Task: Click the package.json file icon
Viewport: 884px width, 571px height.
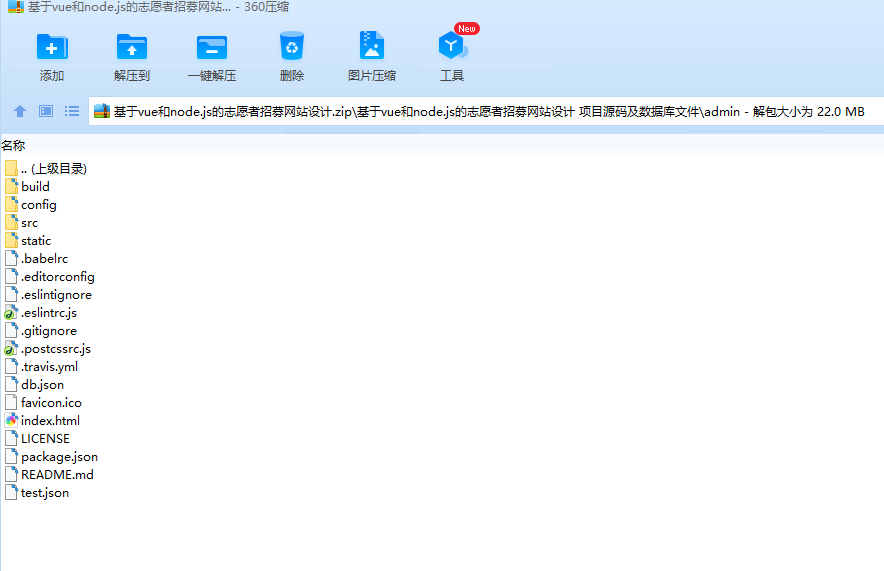Action: point(11,457)
